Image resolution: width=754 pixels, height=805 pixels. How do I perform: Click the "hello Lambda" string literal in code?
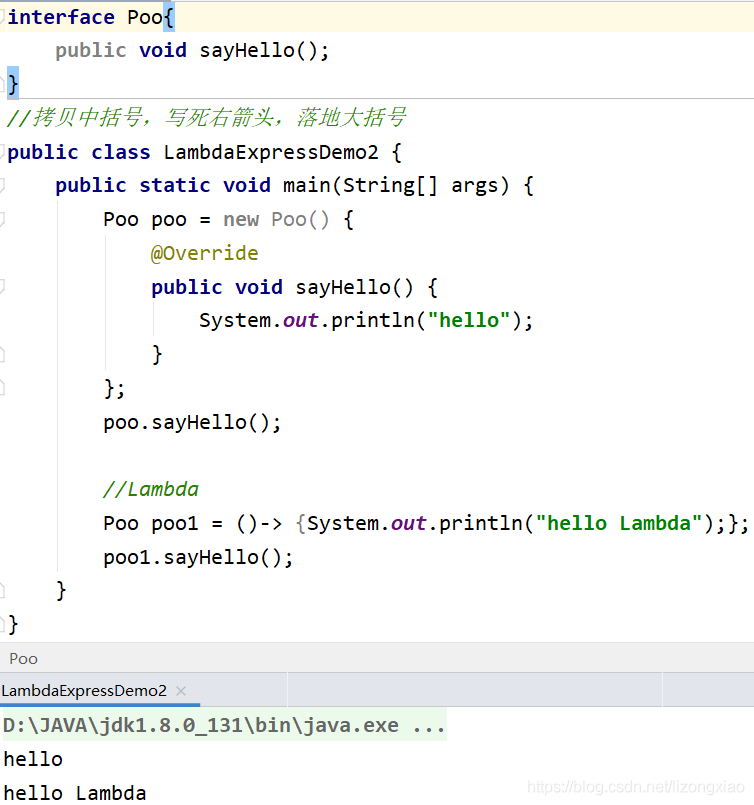coord(619,523)
